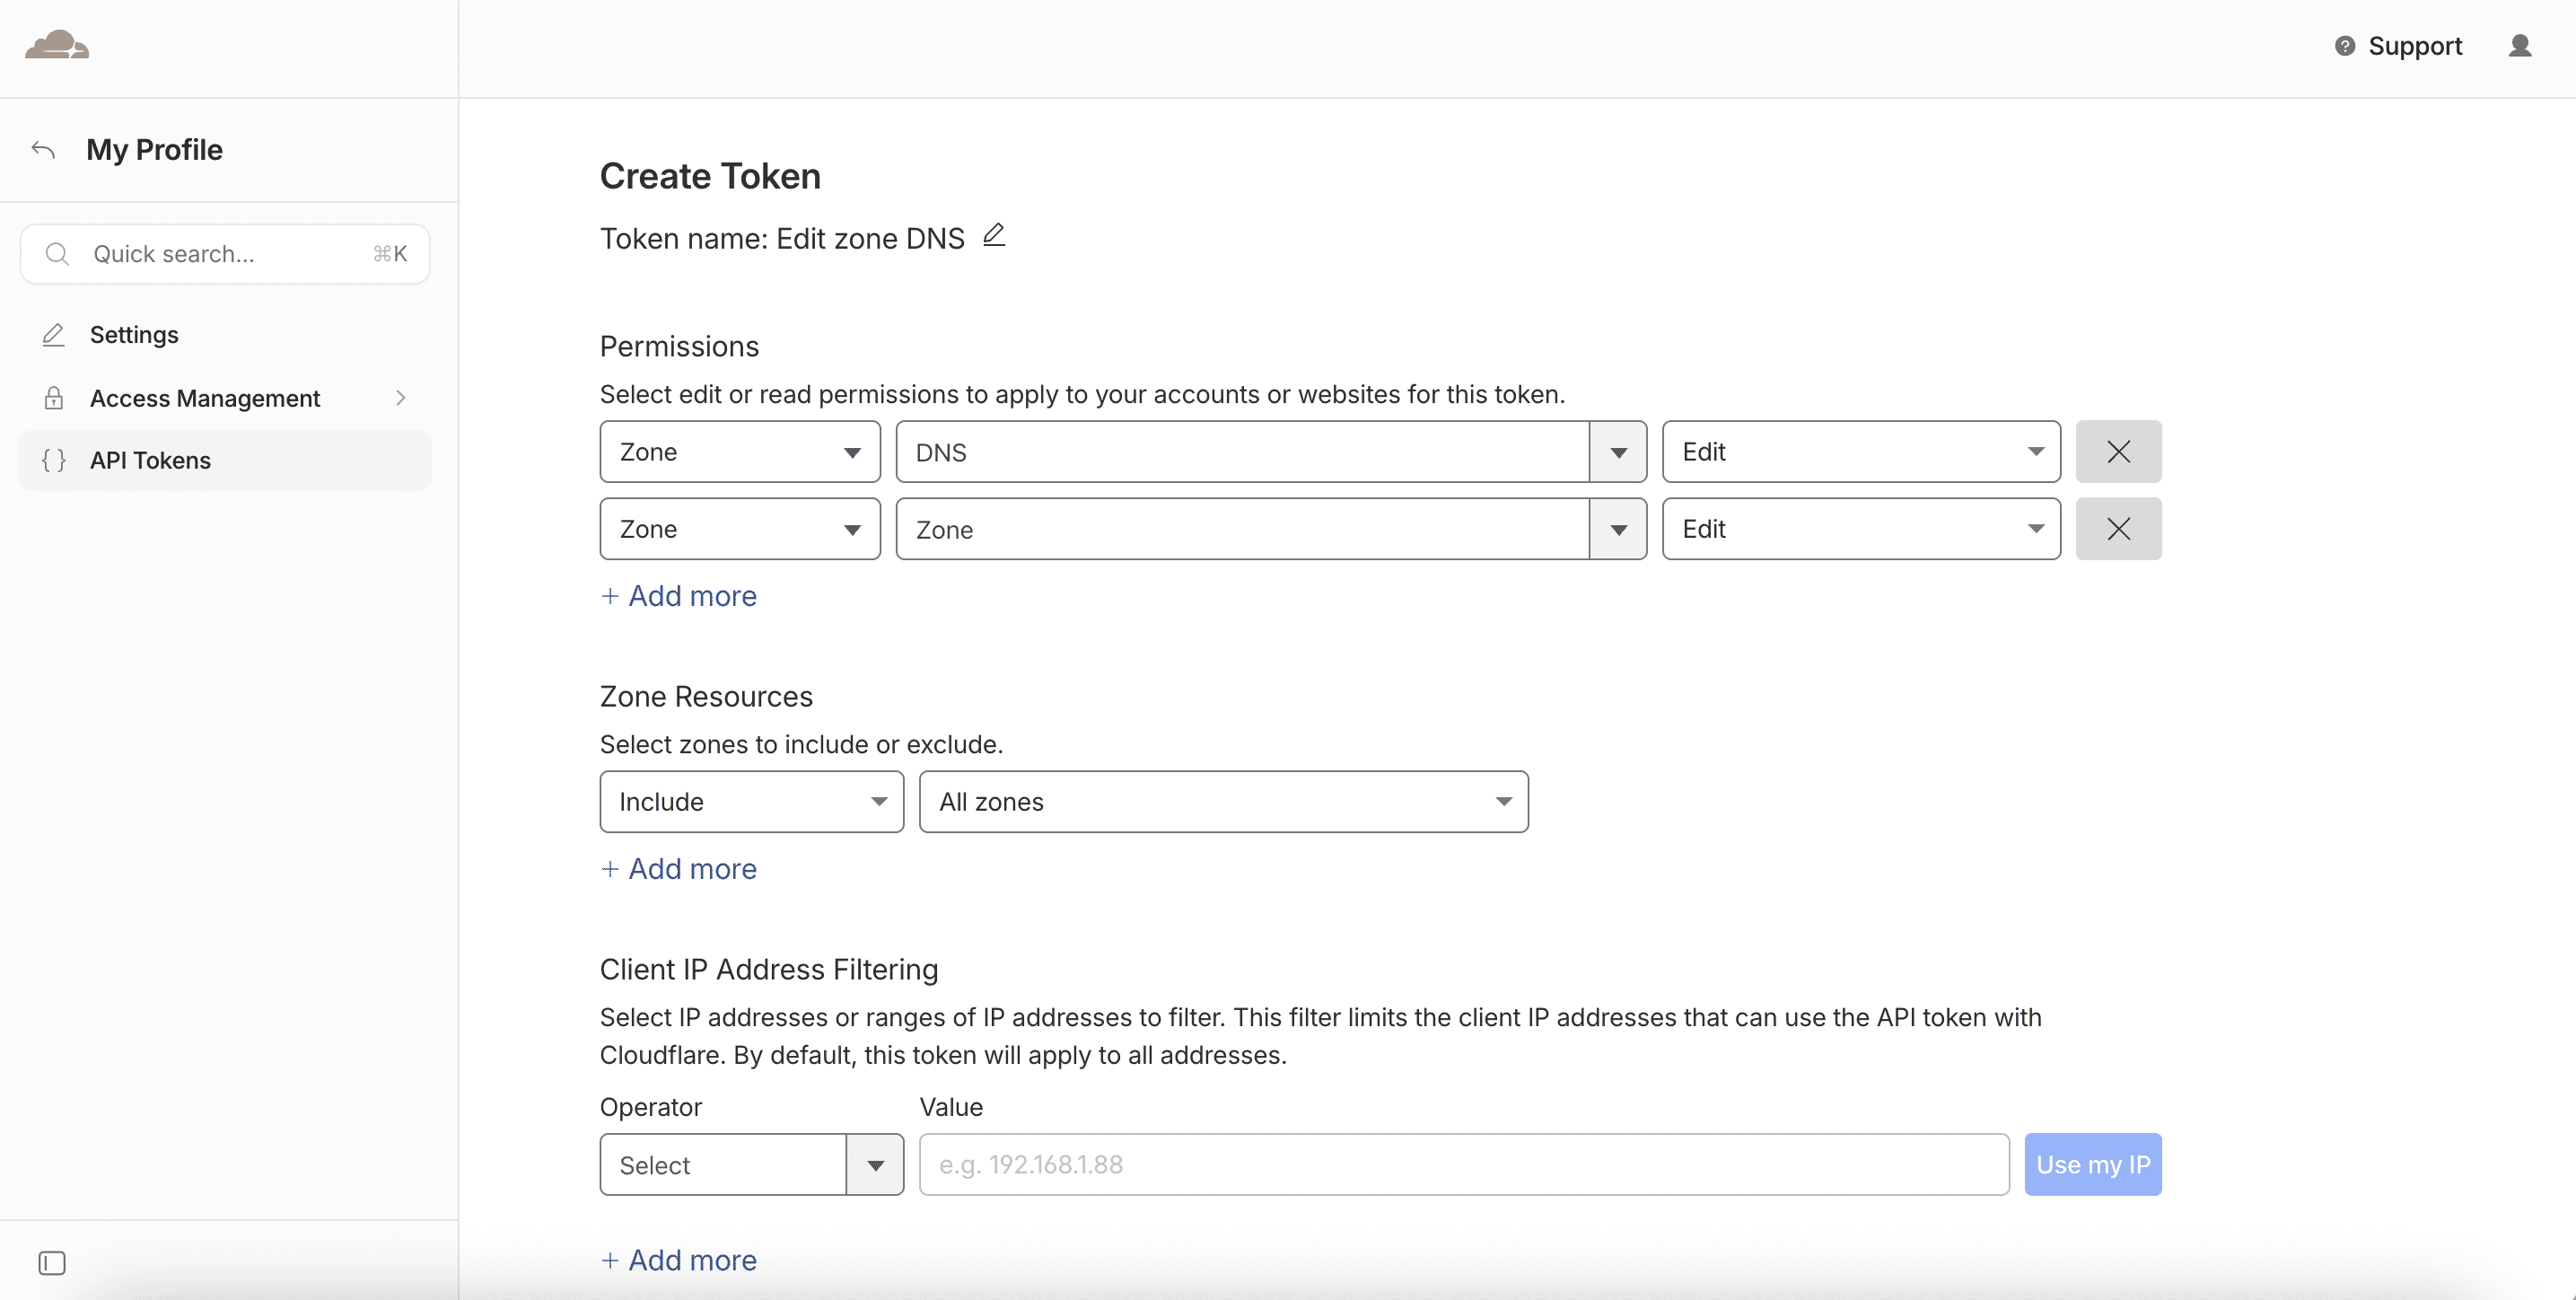
Task: Open the Edit access dropdown for Zone row
Action: (1861, 529)
